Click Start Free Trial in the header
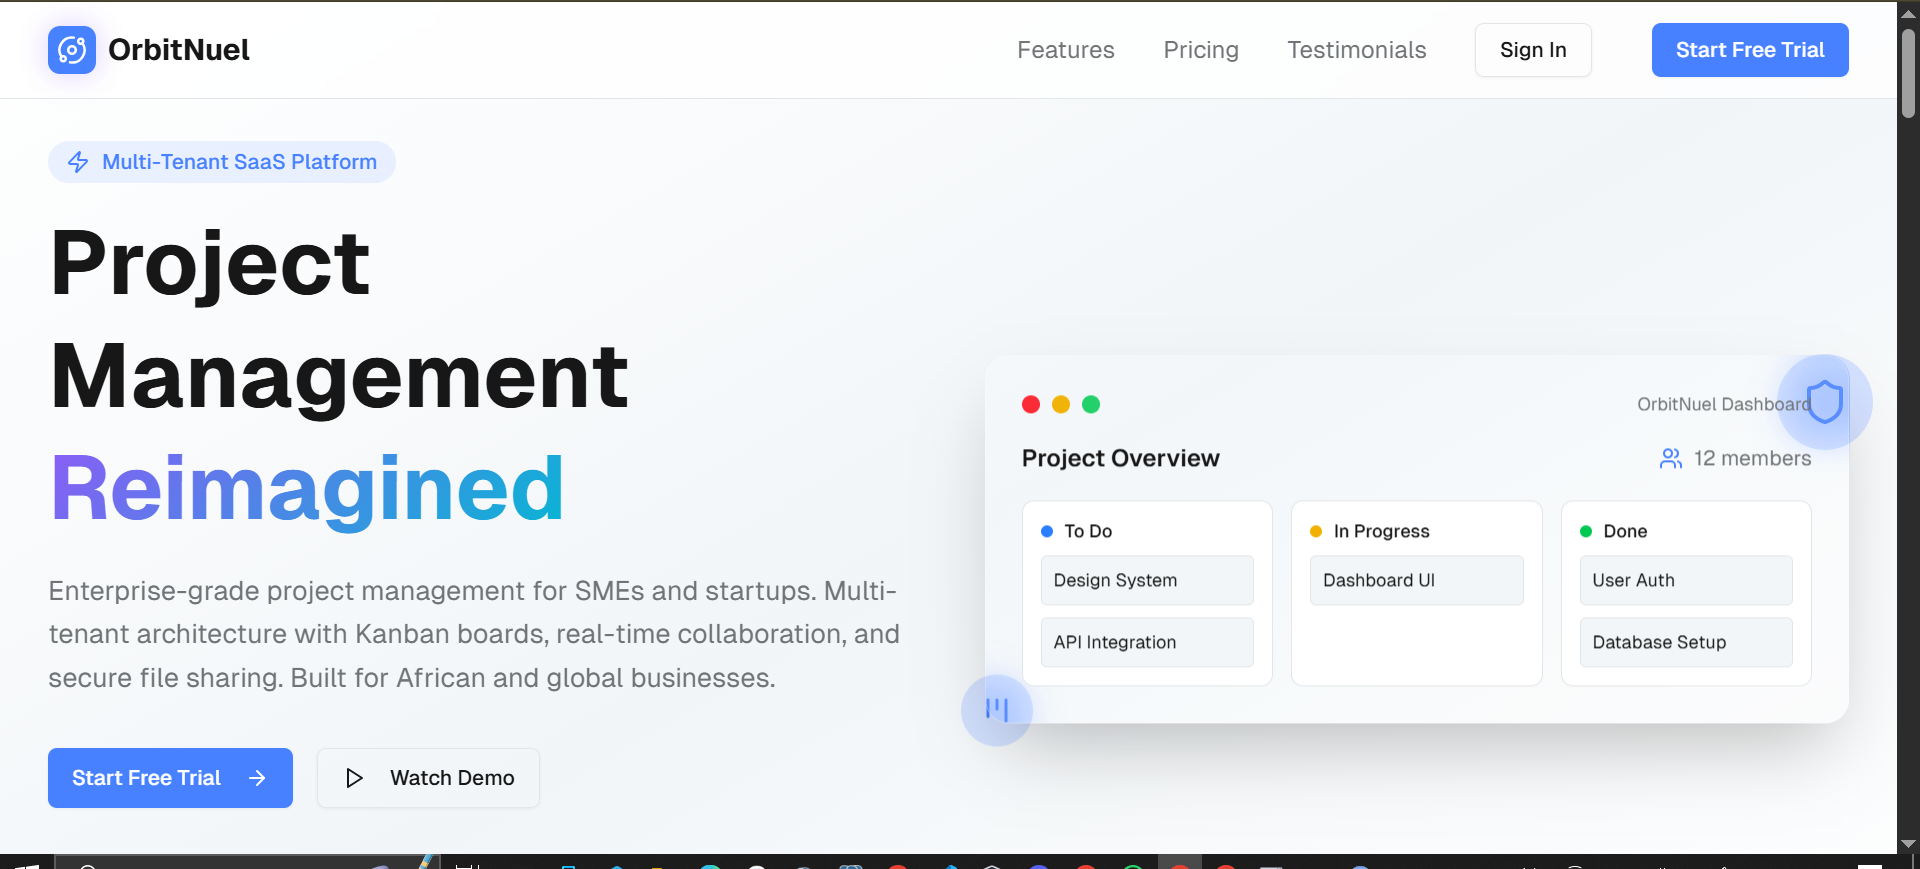 1749,50
